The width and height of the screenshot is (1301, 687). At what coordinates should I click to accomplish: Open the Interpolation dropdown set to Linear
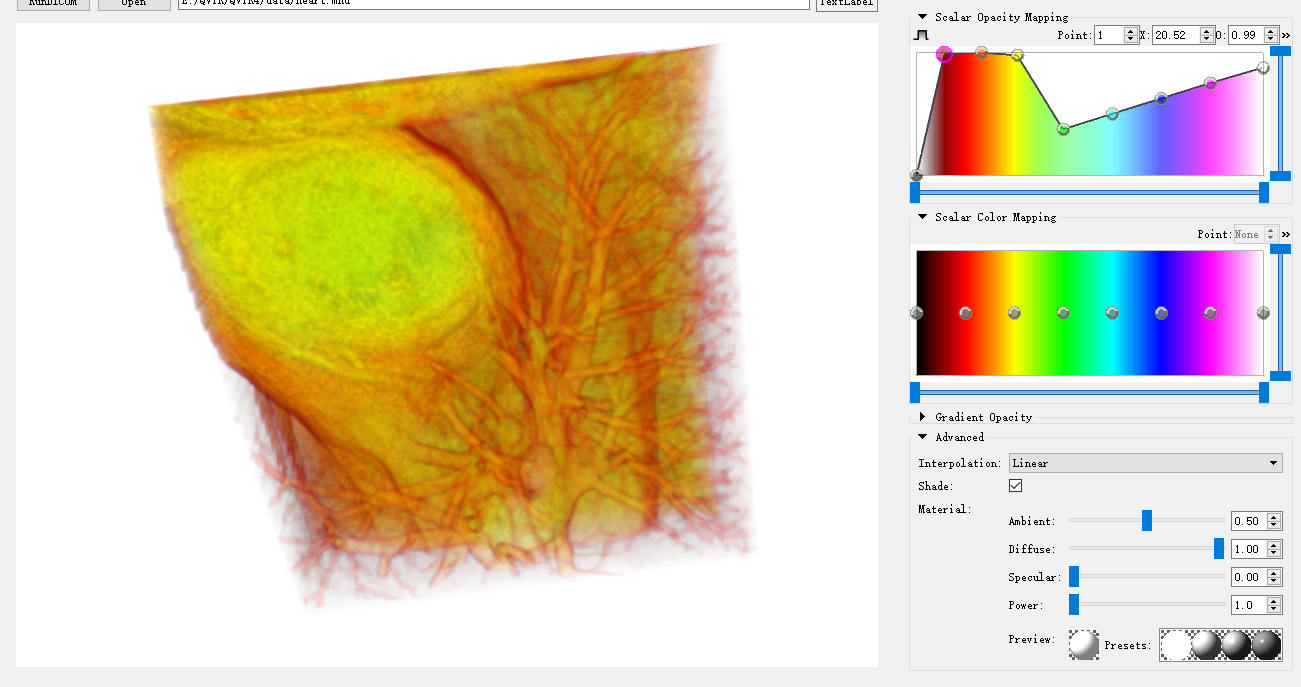(x=1145, y=463)
